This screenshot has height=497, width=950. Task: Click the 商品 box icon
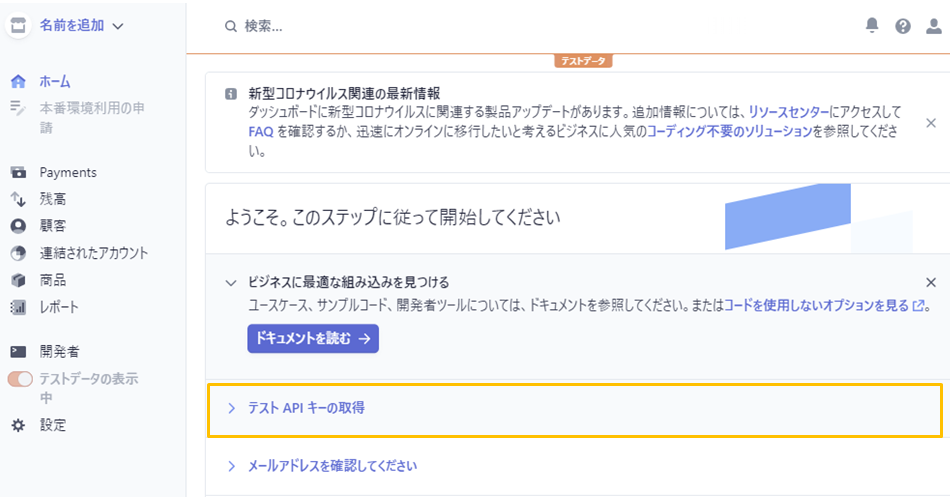click(x=18, y=280)
